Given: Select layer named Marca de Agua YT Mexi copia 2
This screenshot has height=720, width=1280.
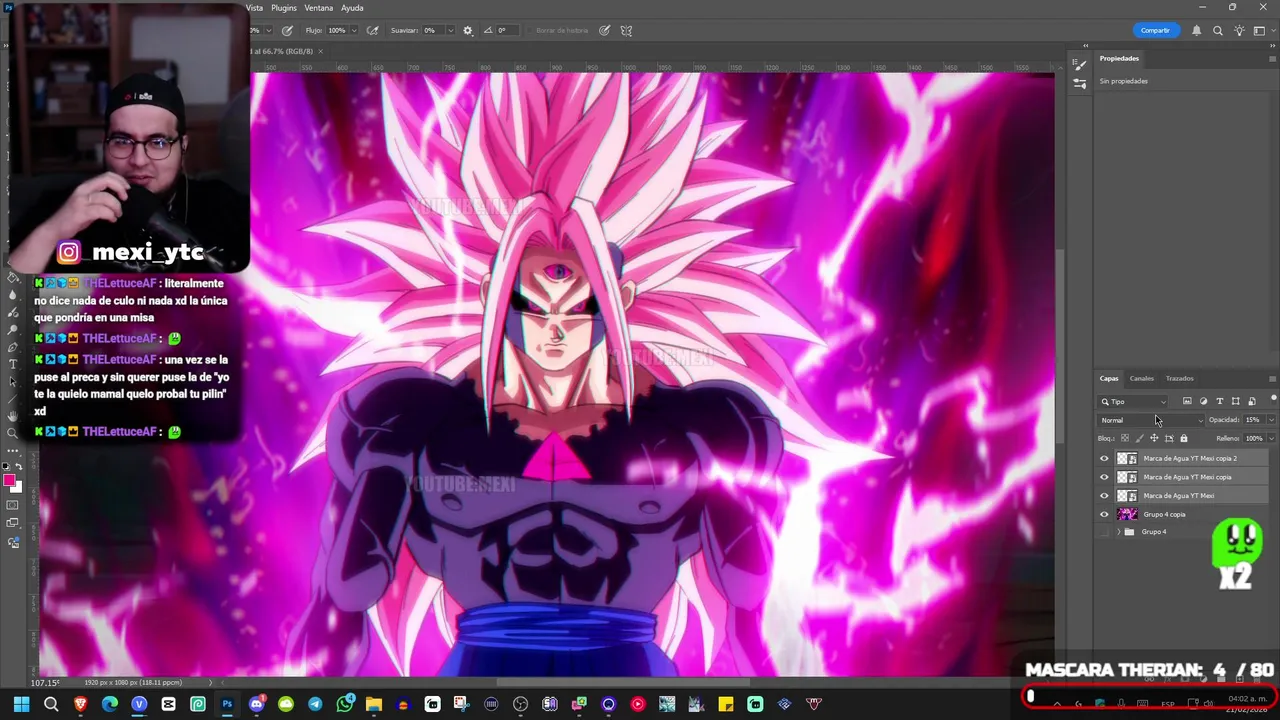Looking at the screenshot, I should coord(1190,458).
